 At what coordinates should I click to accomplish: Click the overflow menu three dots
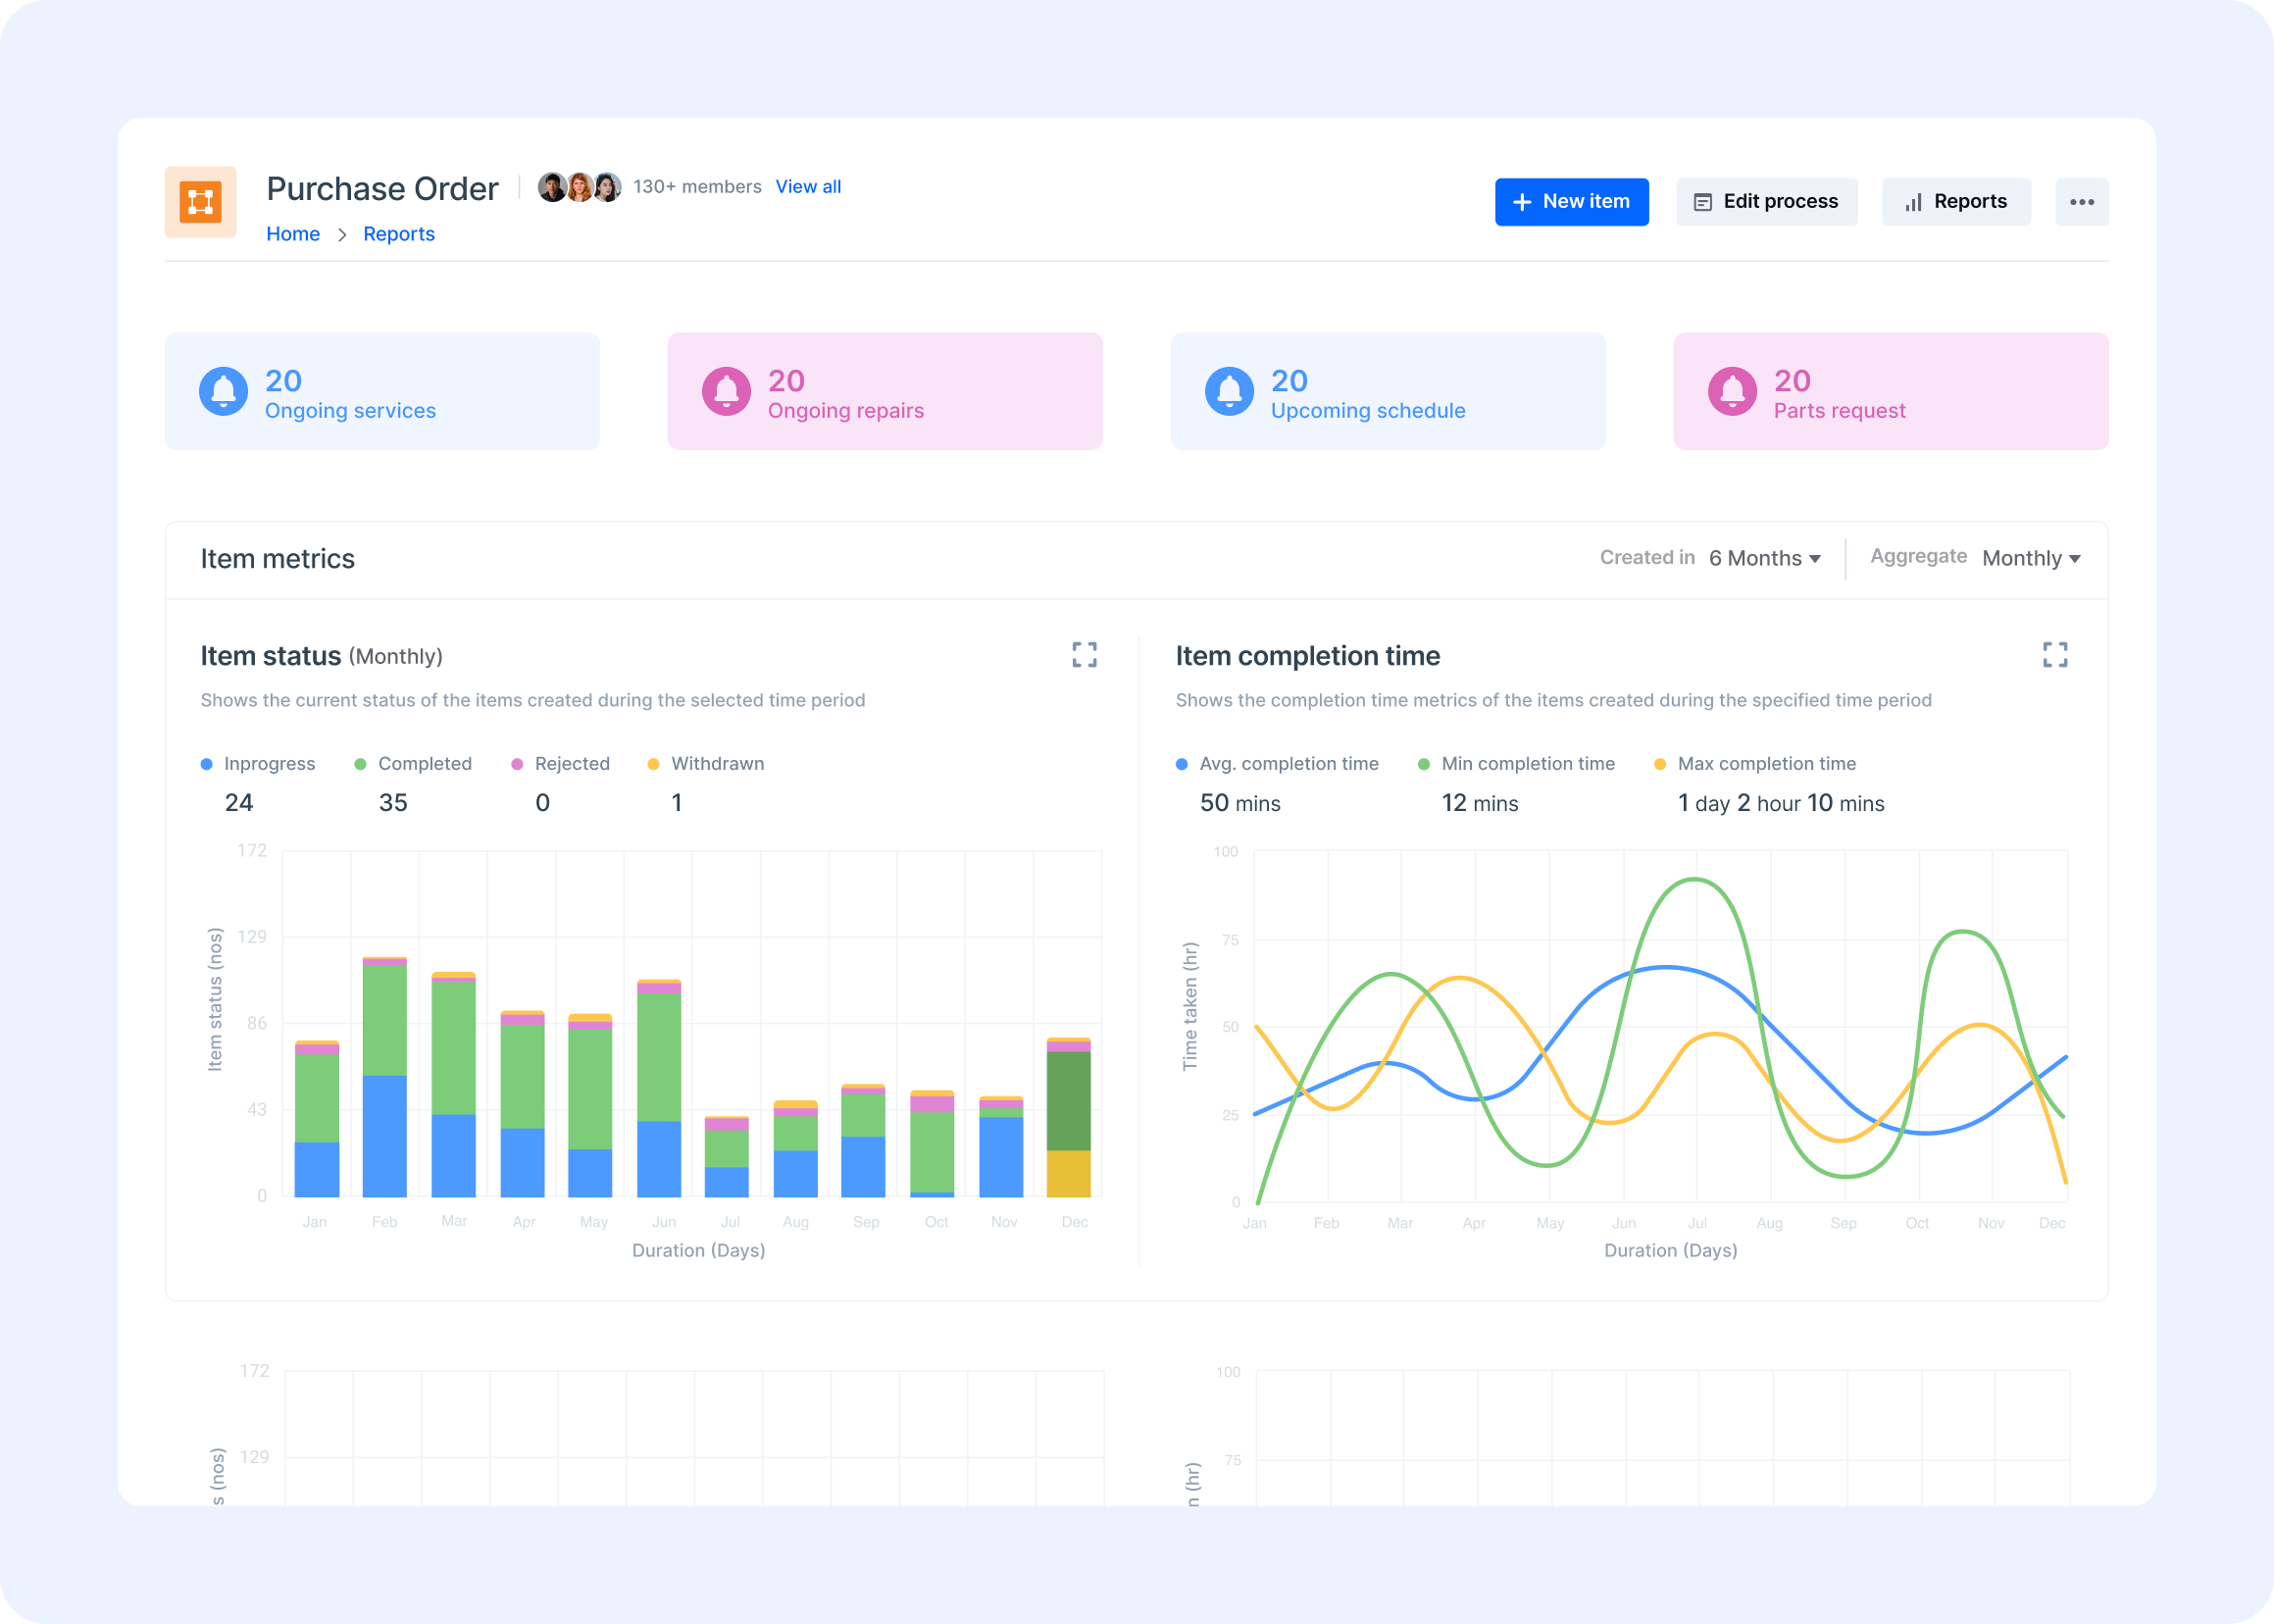click(x=2083, y=200)
